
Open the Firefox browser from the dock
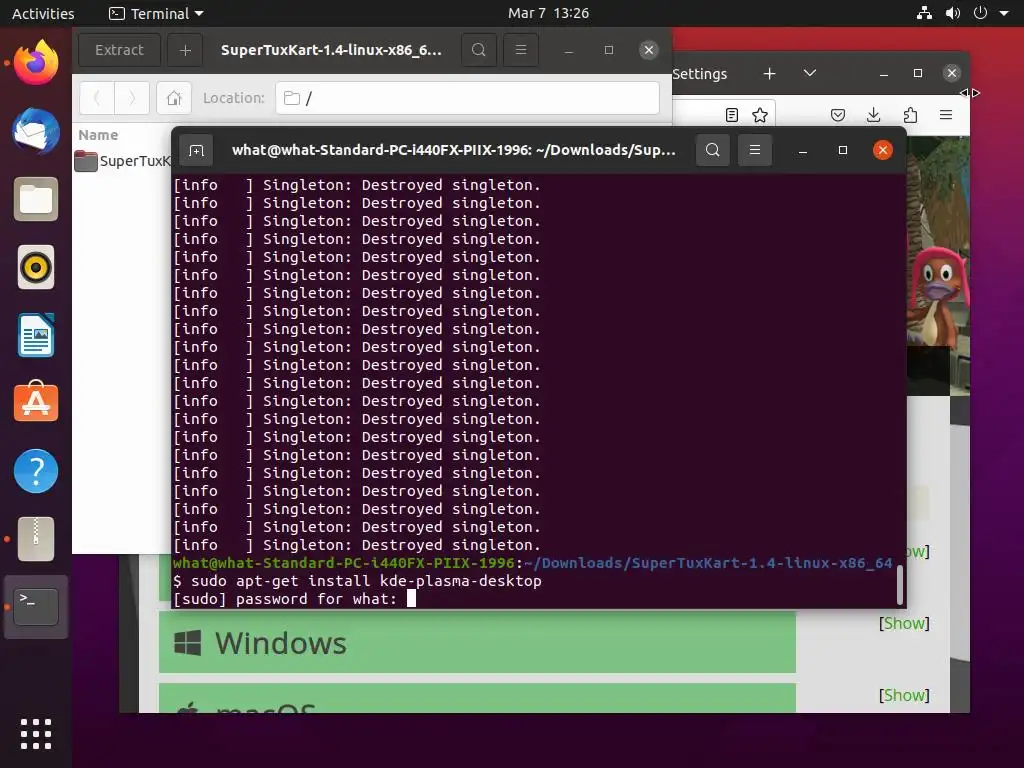click(36, 63)
